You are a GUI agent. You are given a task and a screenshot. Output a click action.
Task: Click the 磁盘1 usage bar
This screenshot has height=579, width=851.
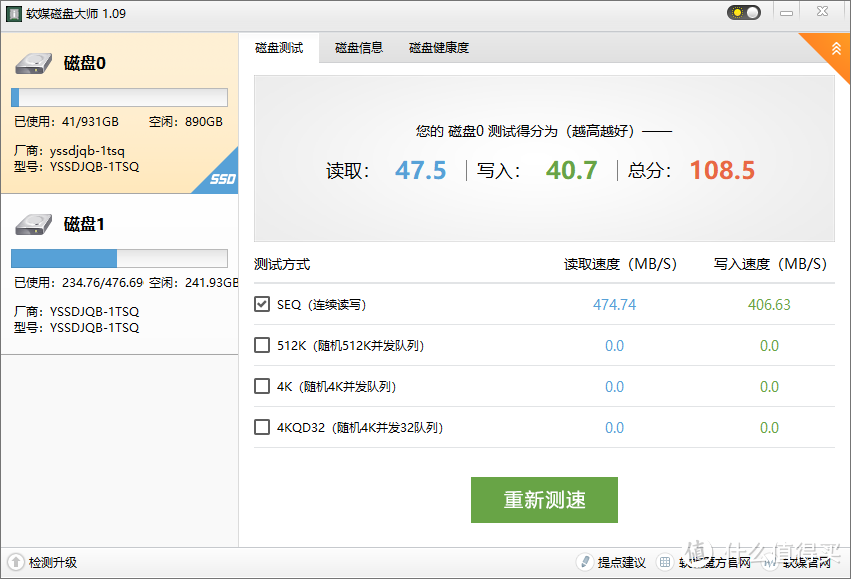119,258
